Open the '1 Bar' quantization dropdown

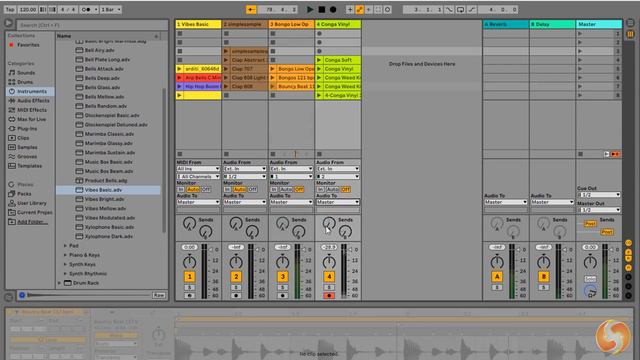tap(111, 9)
